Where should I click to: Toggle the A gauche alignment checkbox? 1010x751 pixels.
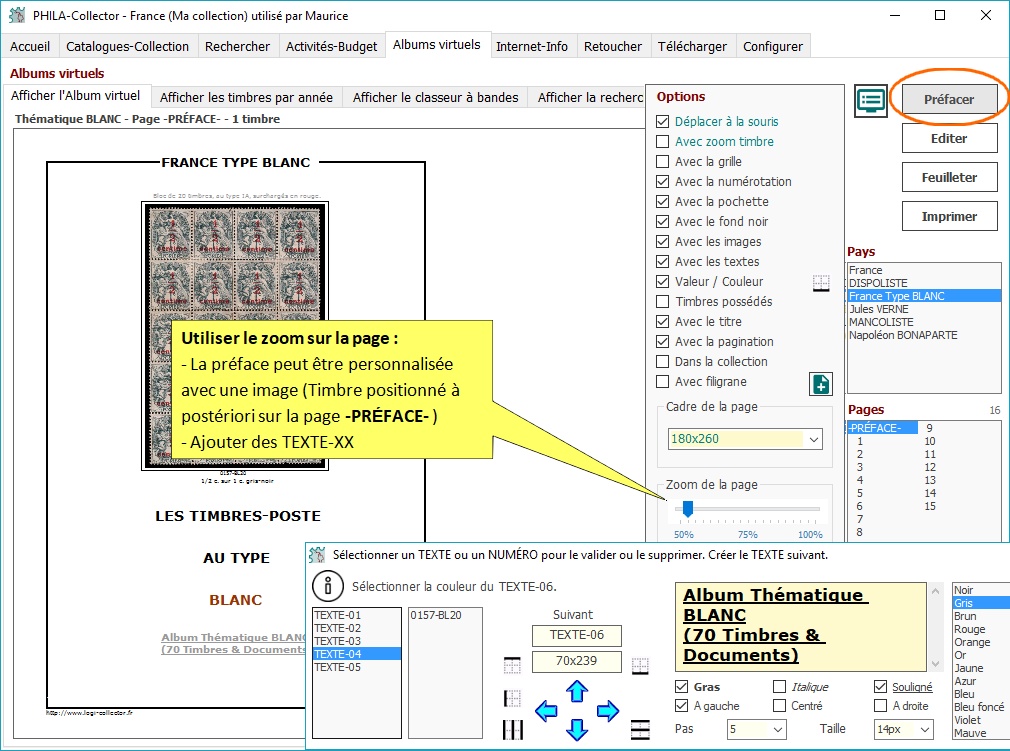pyautogui.click(x=681, y=706)
